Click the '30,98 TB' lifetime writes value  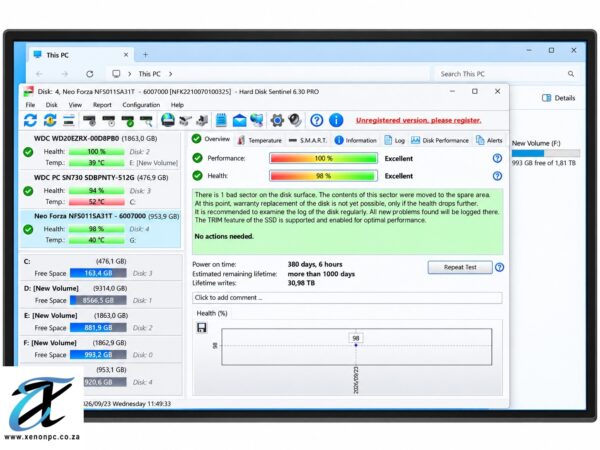(301, 283)
